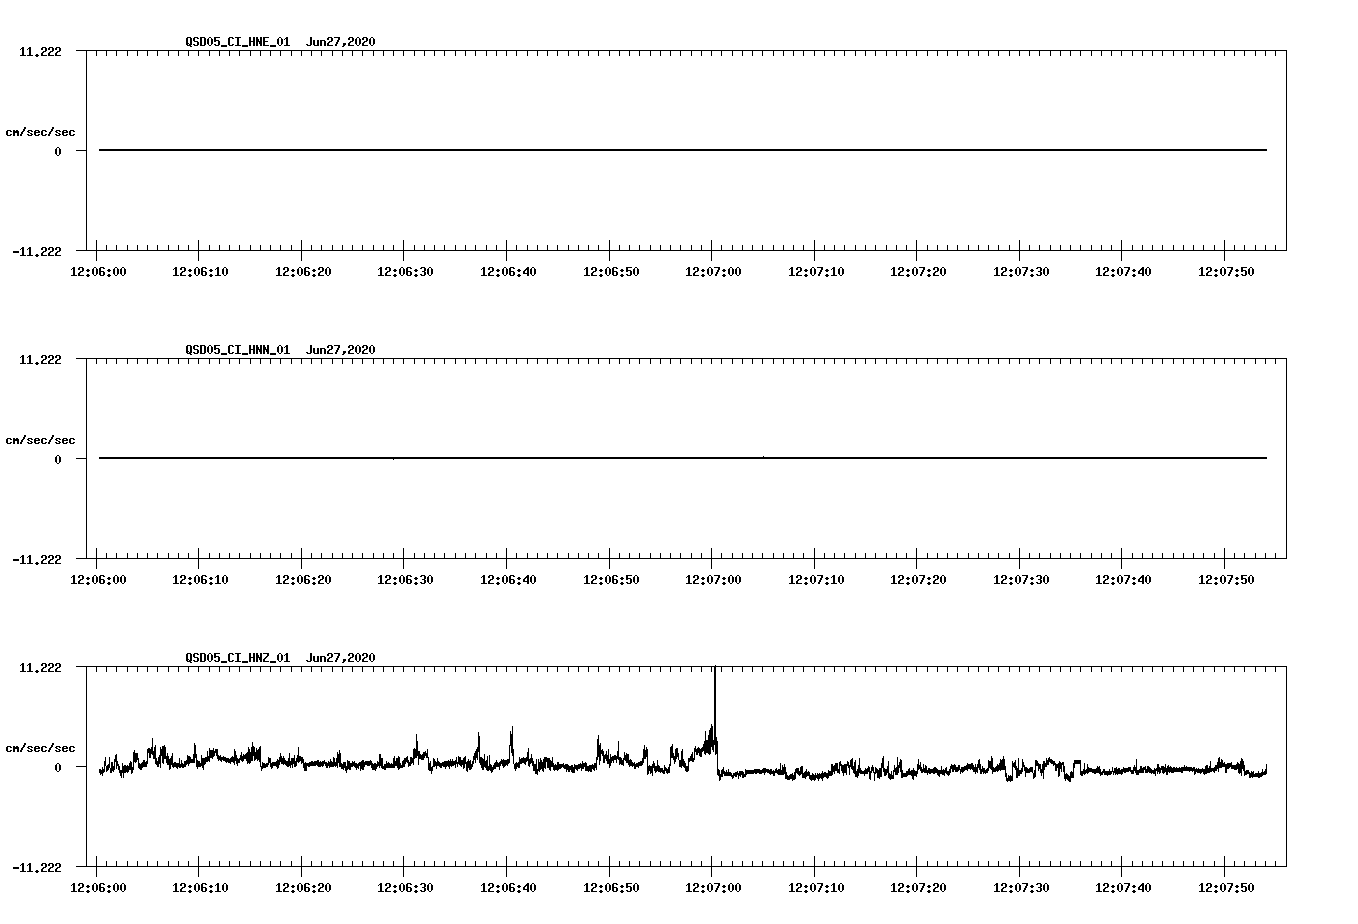Click 12:07:20 time label under HNN plot
The width and height of the screenshot is (1358, 924).
coord(917,580)
